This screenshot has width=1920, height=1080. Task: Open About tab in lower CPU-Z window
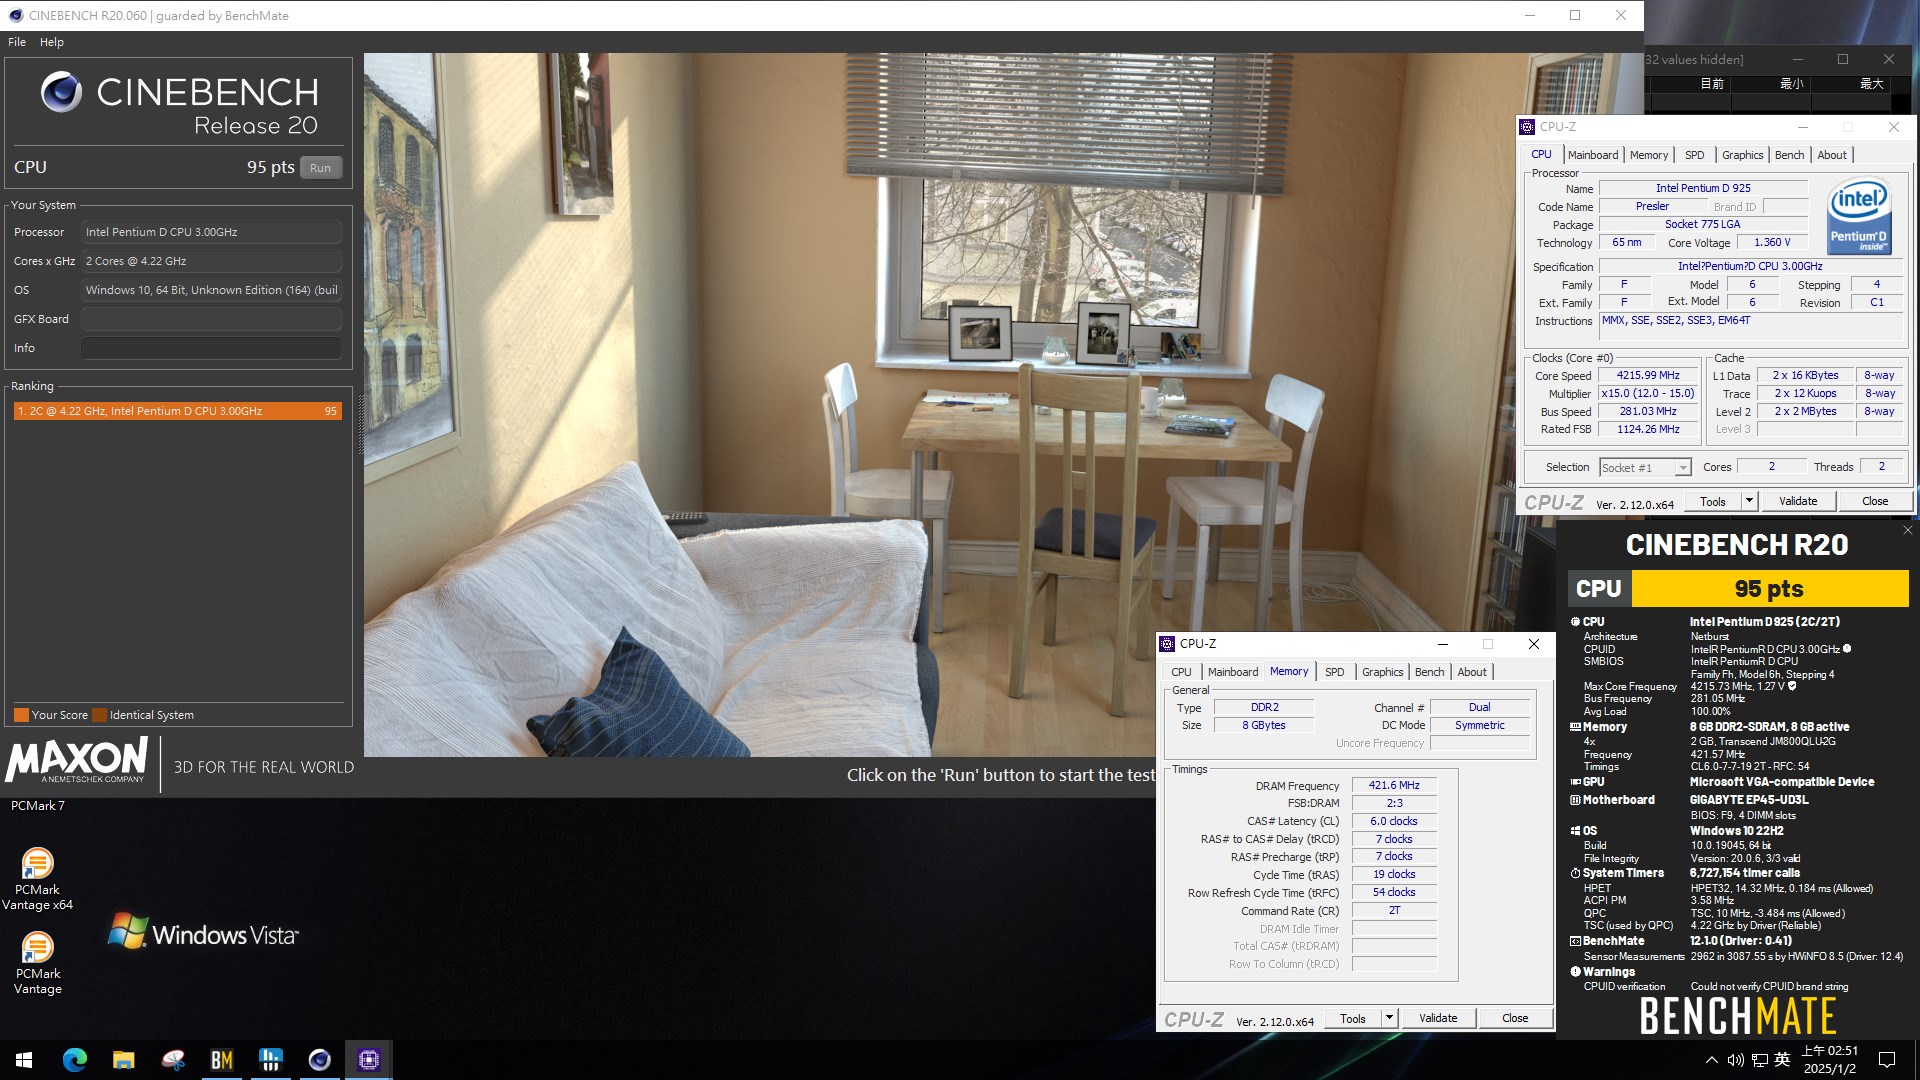point(1471,672)
